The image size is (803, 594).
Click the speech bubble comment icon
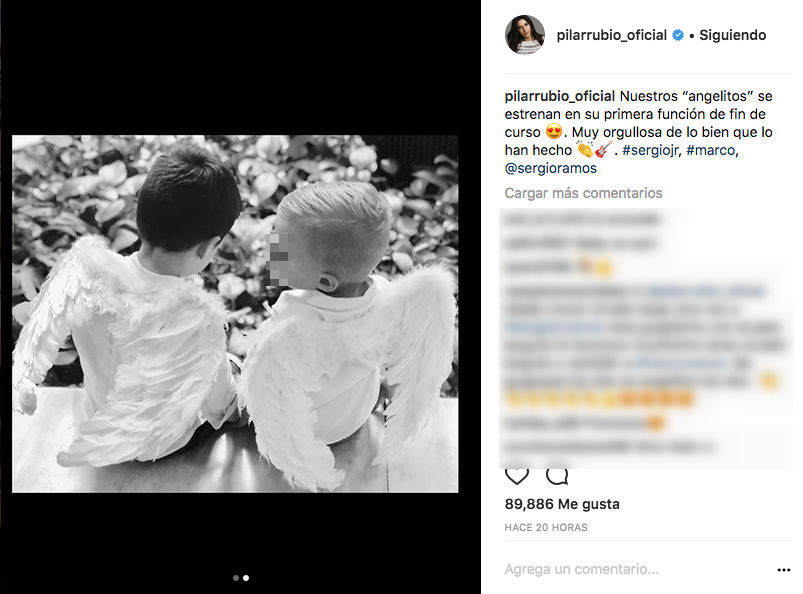pos(557,476)
